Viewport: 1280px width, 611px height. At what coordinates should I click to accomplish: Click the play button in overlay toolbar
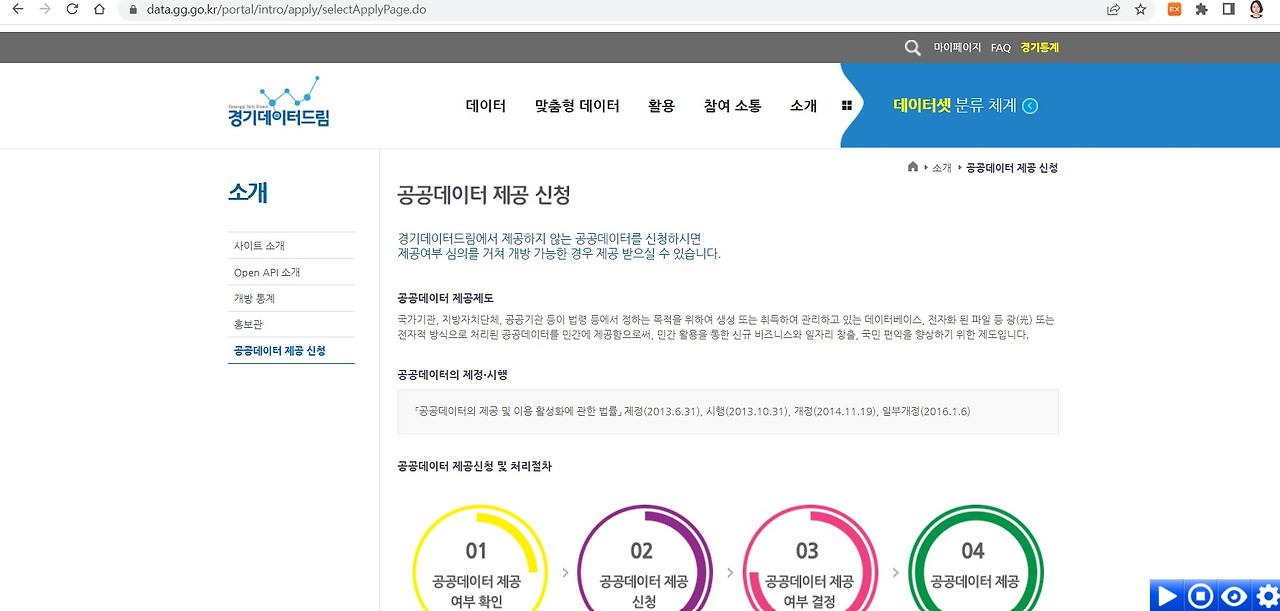pos(1166,596)
